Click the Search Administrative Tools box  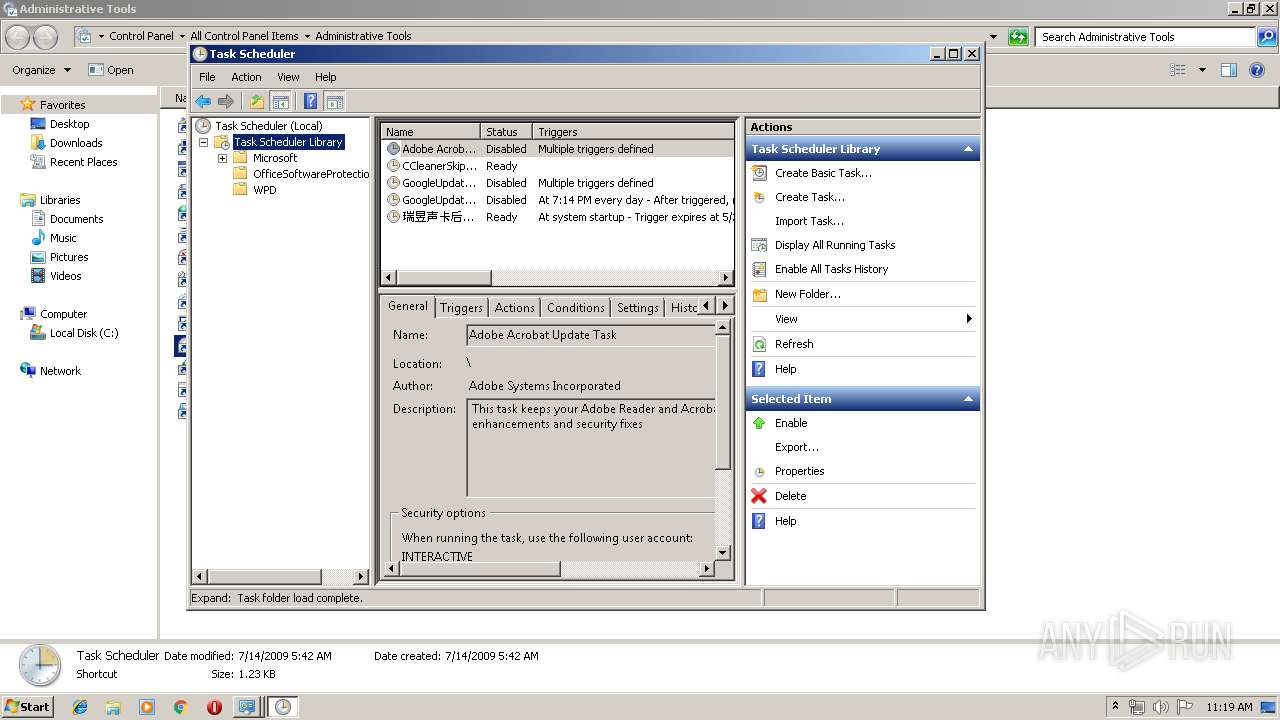pyautogui.click(x=1146, y=37)
